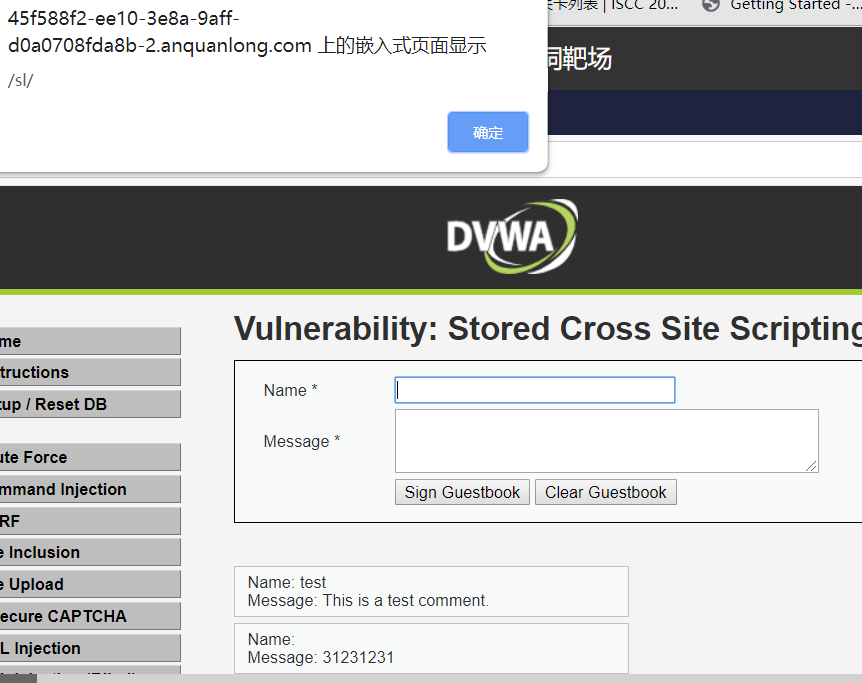The height and width of the screenshot is (683, 862).
Task: Click the horizontal scrollbar thumb at the bottom
Action: [18, 679]
